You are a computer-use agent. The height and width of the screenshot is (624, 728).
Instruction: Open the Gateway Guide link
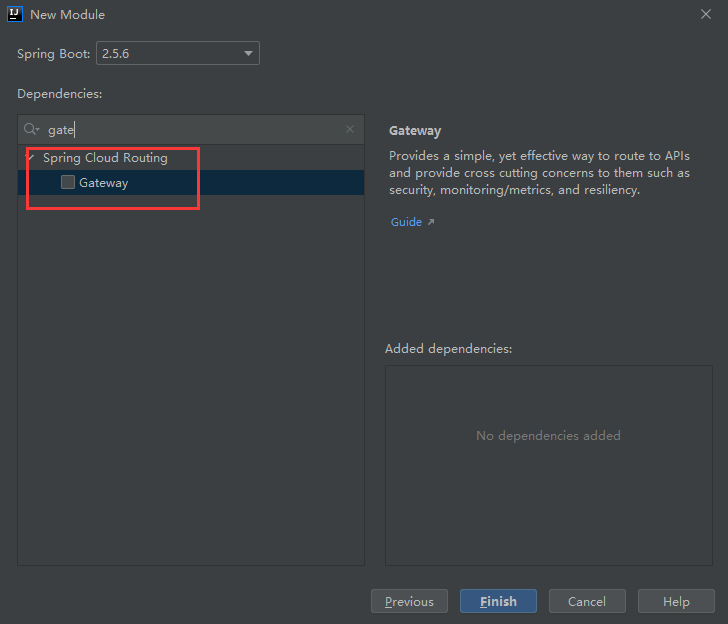(x=406, y=222)
